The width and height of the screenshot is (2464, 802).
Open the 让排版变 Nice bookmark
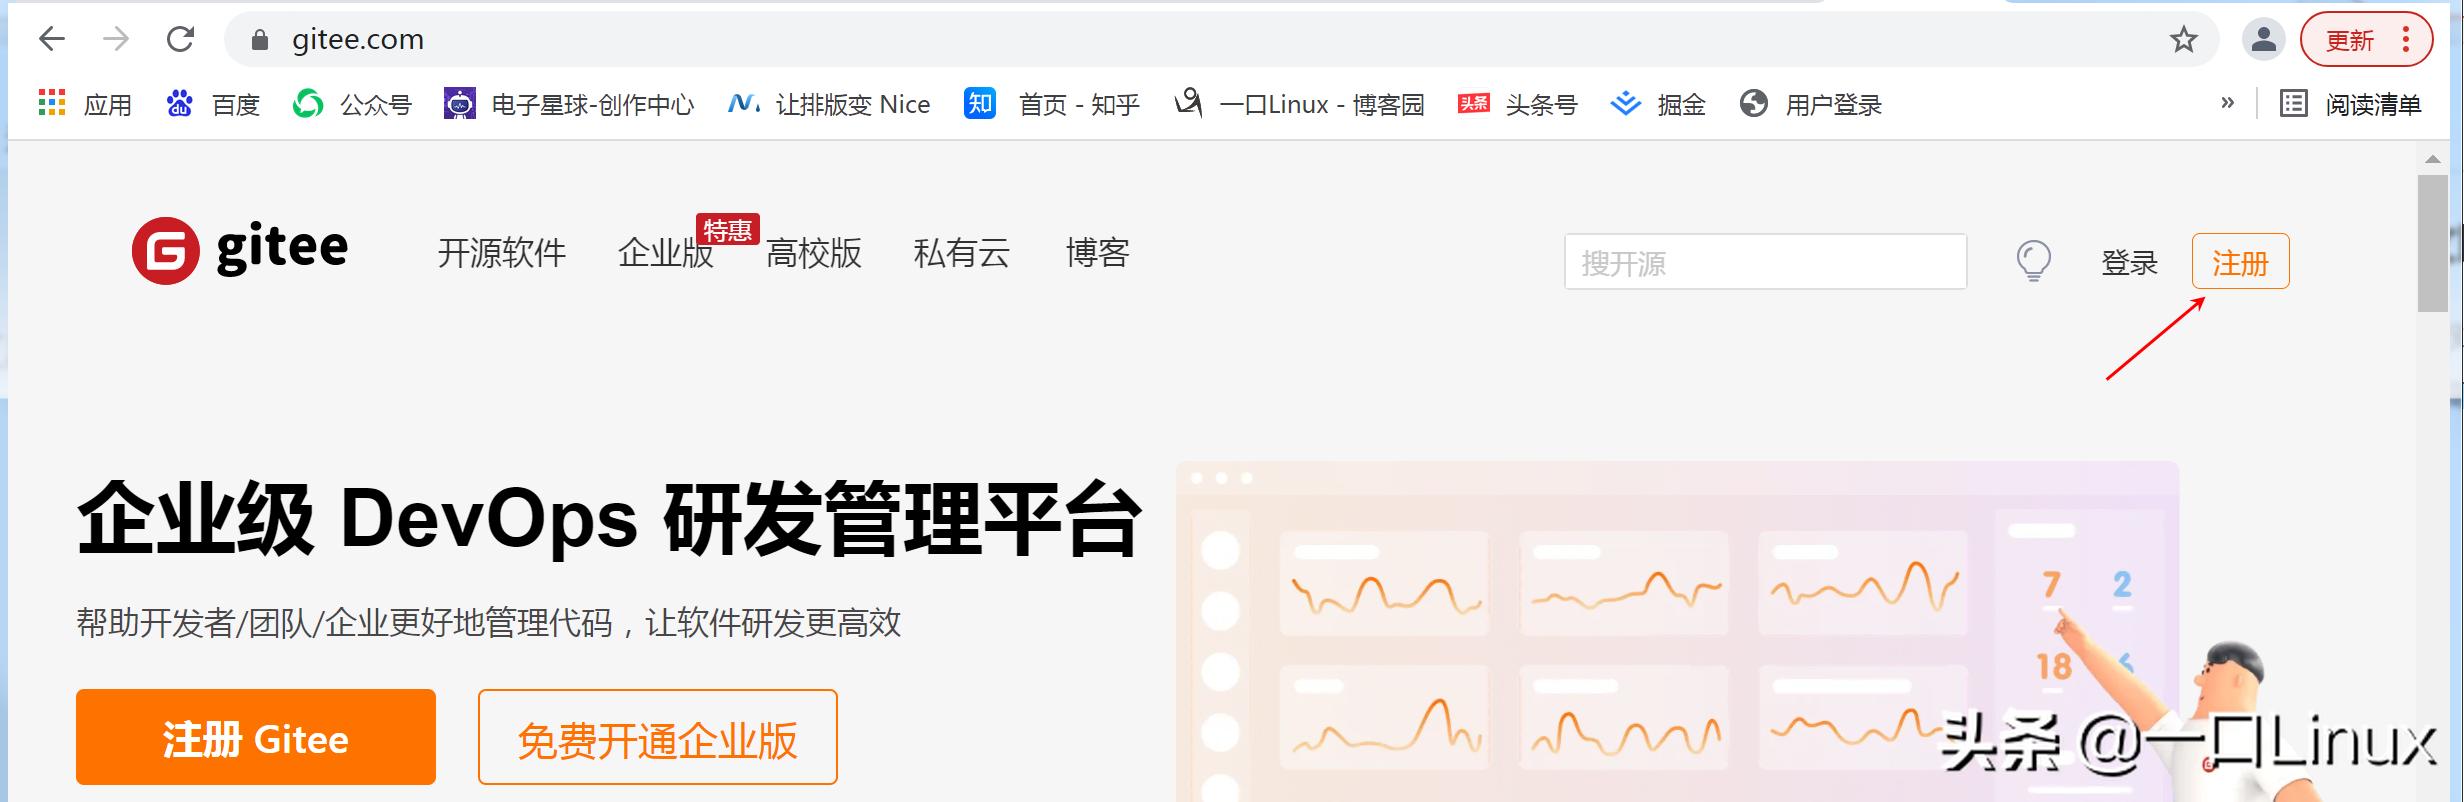pos(829,104)
